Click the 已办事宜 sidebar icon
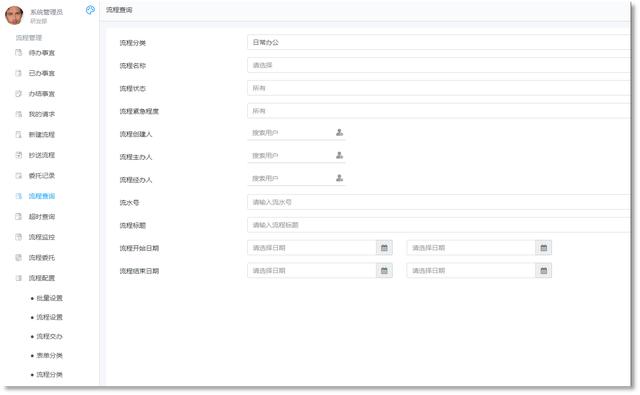 pyautogui.click(x=18, y=73)
